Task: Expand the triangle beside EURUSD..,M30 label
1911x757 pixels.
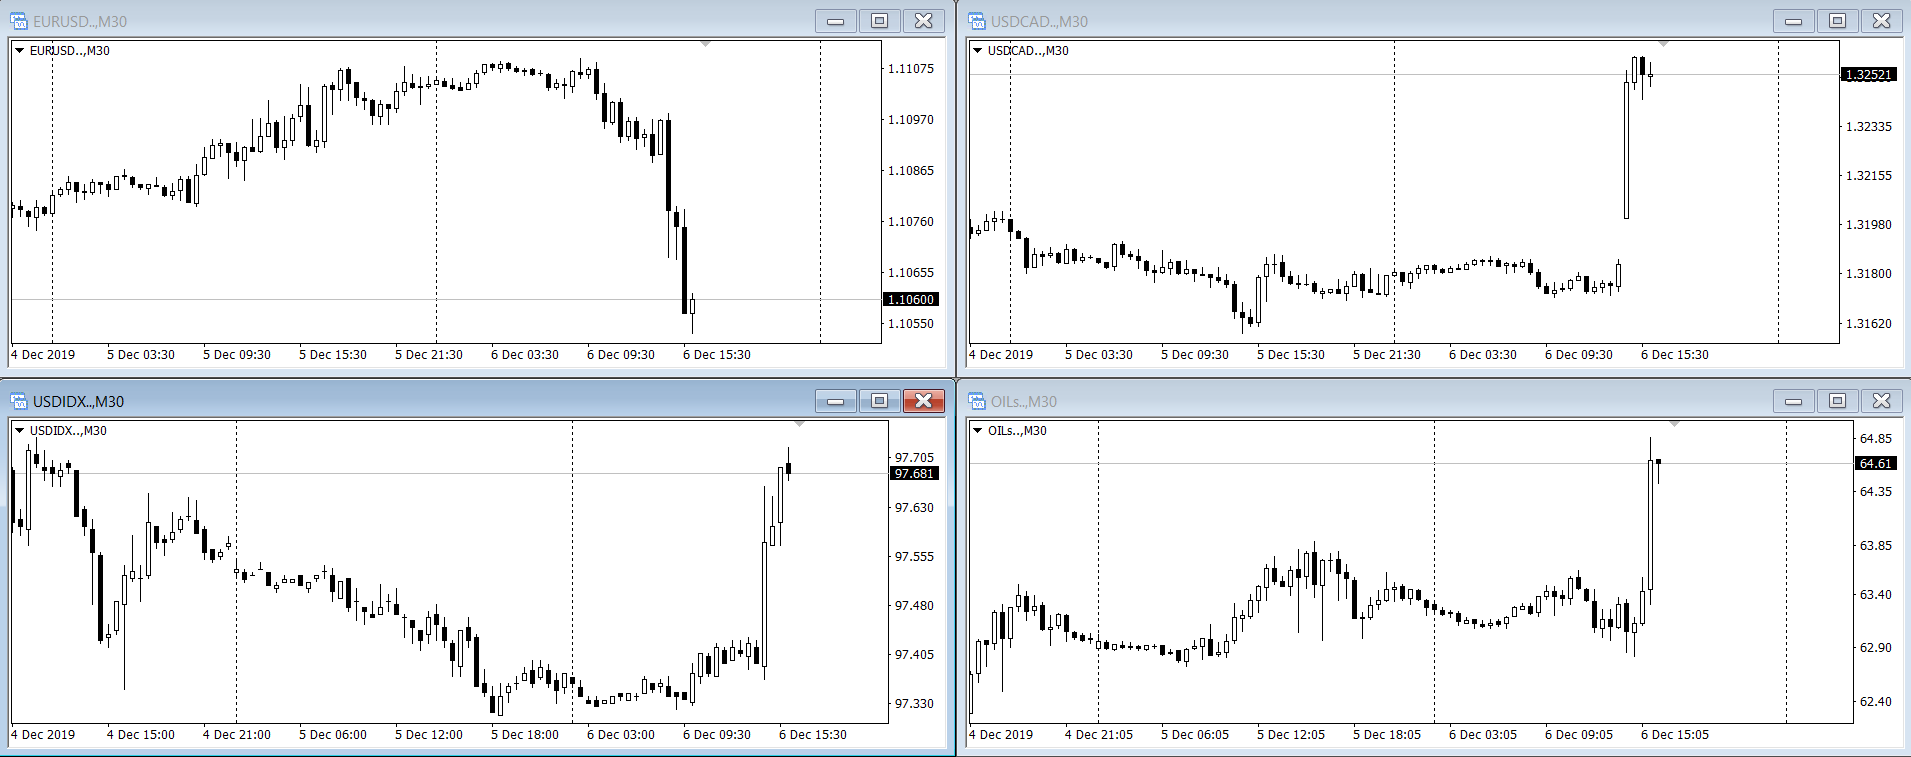Action: [19, 50]
